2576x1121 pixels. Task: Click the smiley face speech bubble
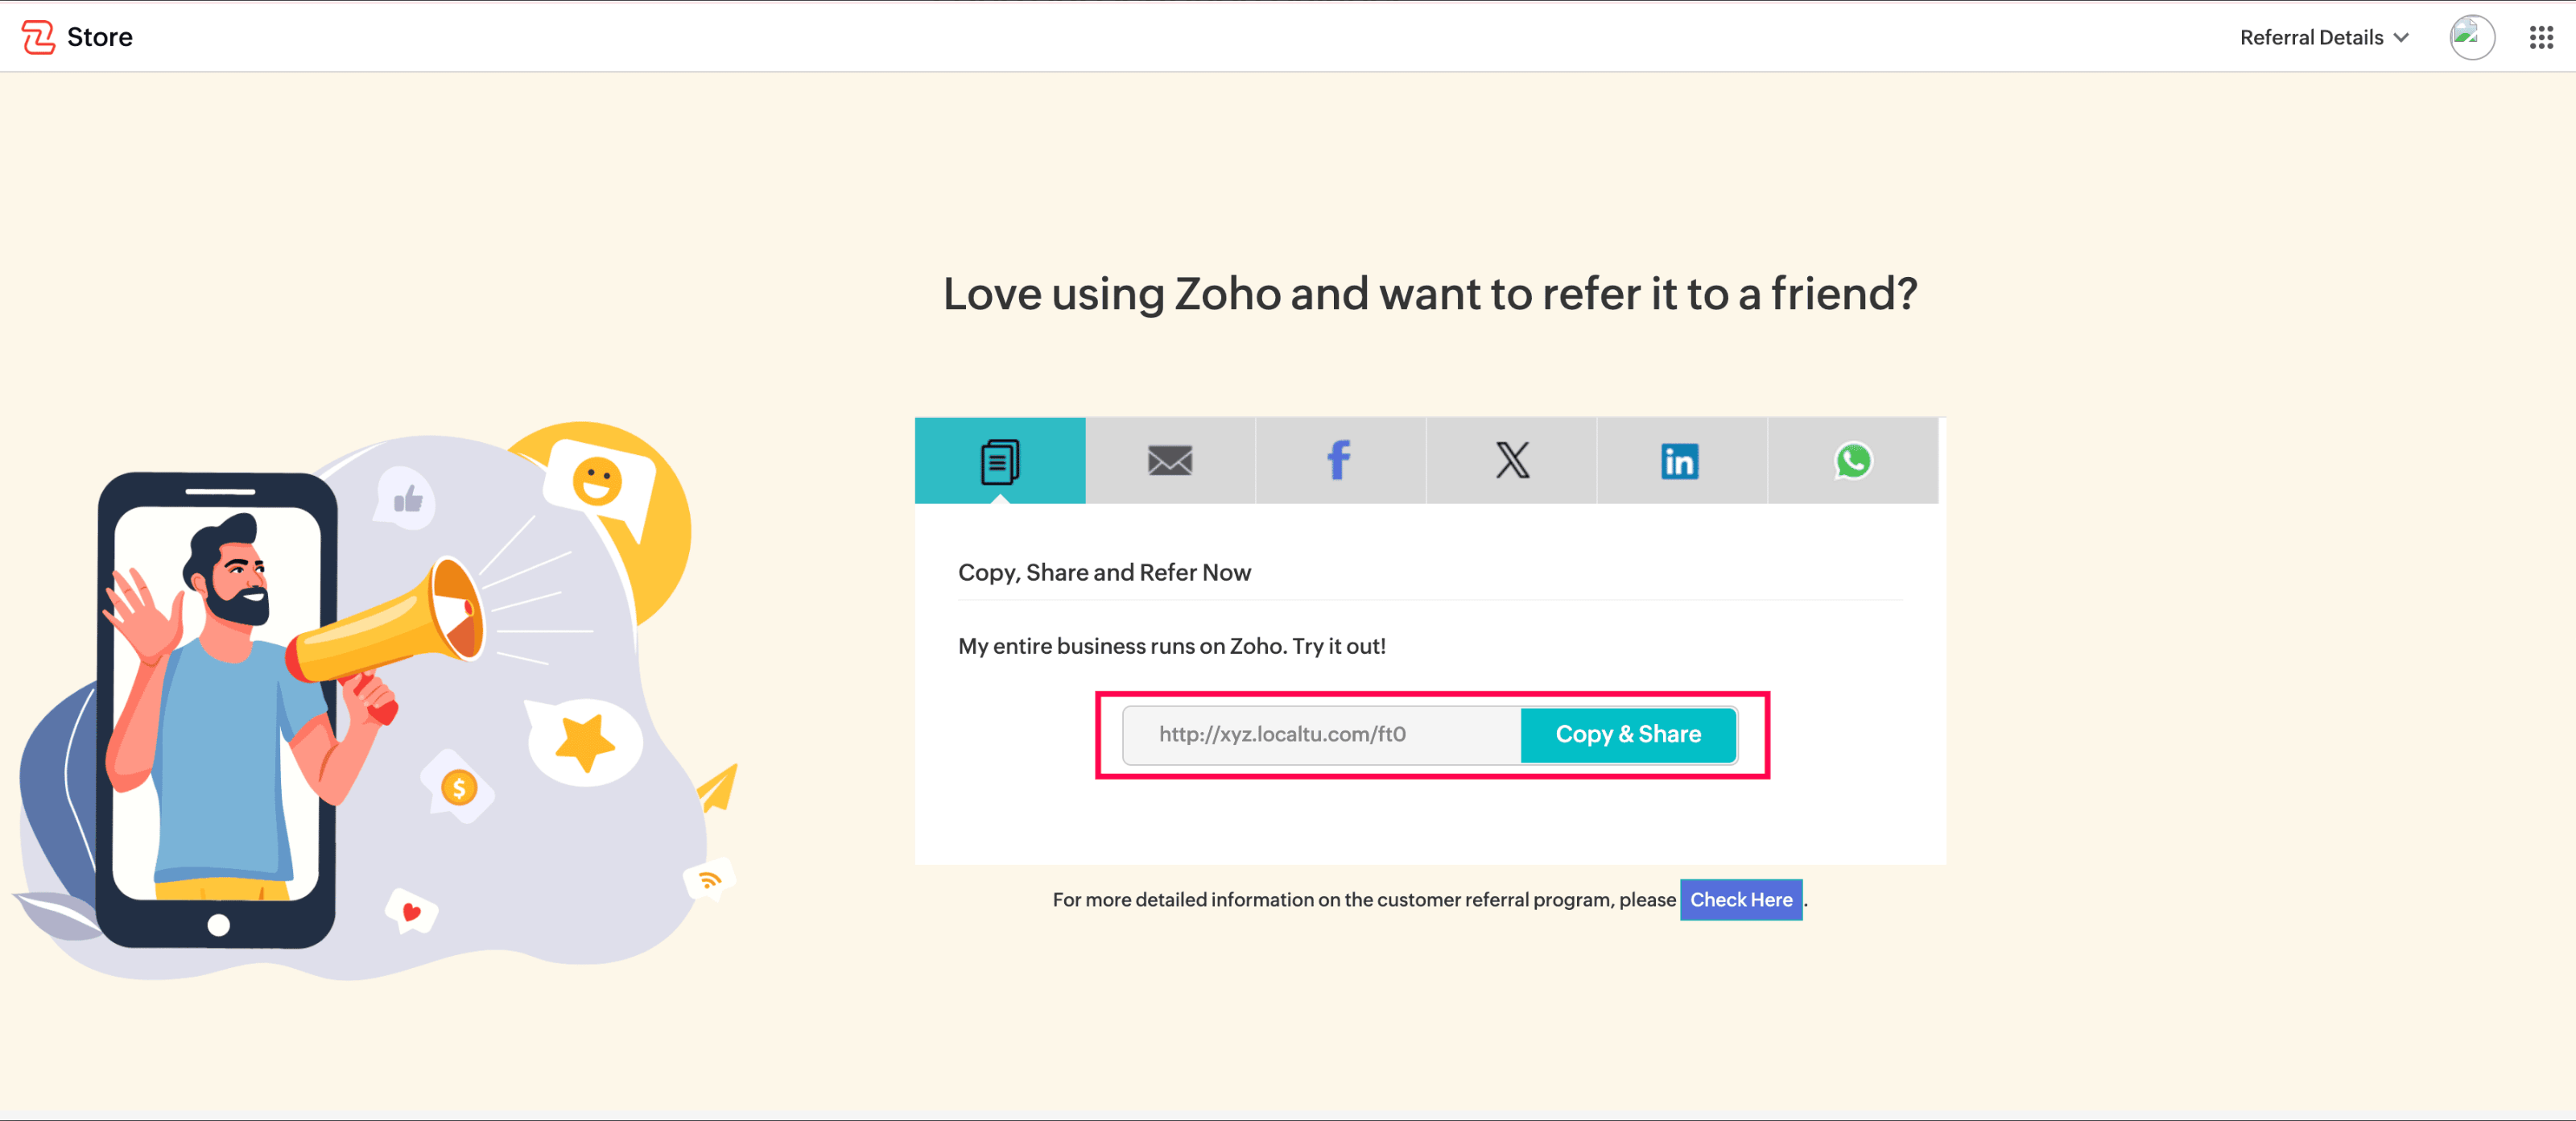tap(598, 482)
